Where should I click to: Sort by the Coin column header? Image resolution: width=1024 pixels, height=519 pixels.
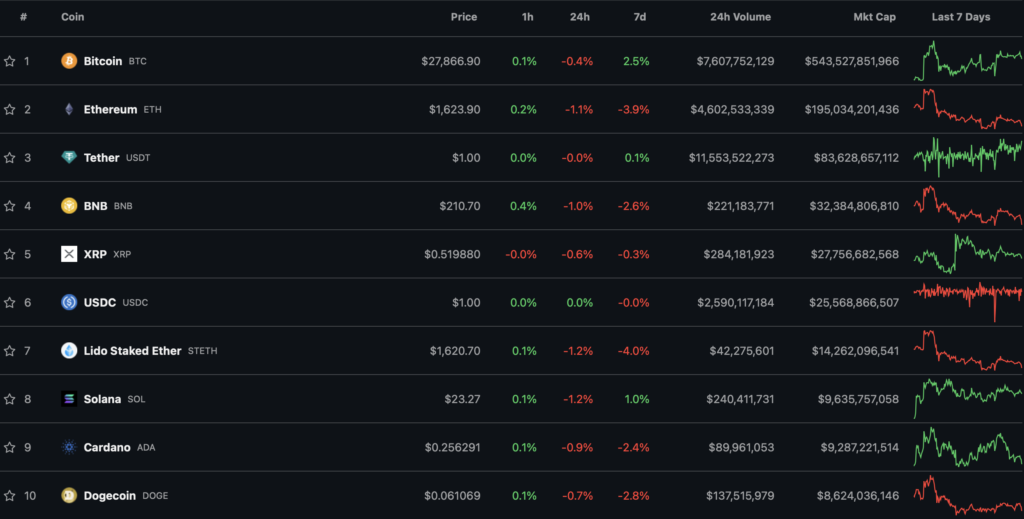(x=72, y=17)
